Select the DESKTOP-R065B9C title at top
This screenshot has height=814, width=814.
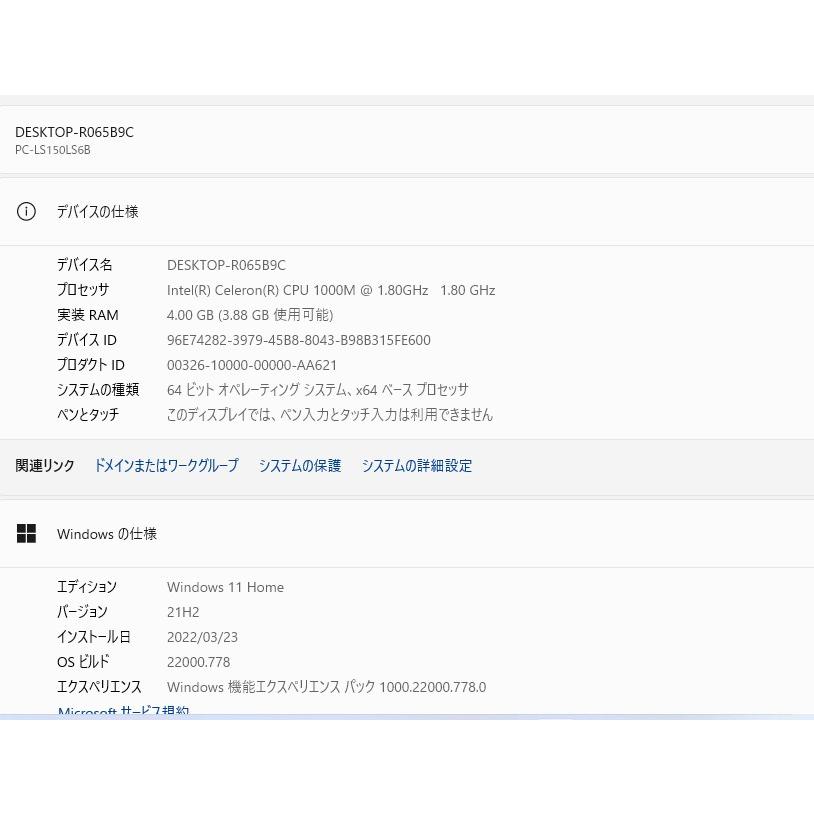74,132
